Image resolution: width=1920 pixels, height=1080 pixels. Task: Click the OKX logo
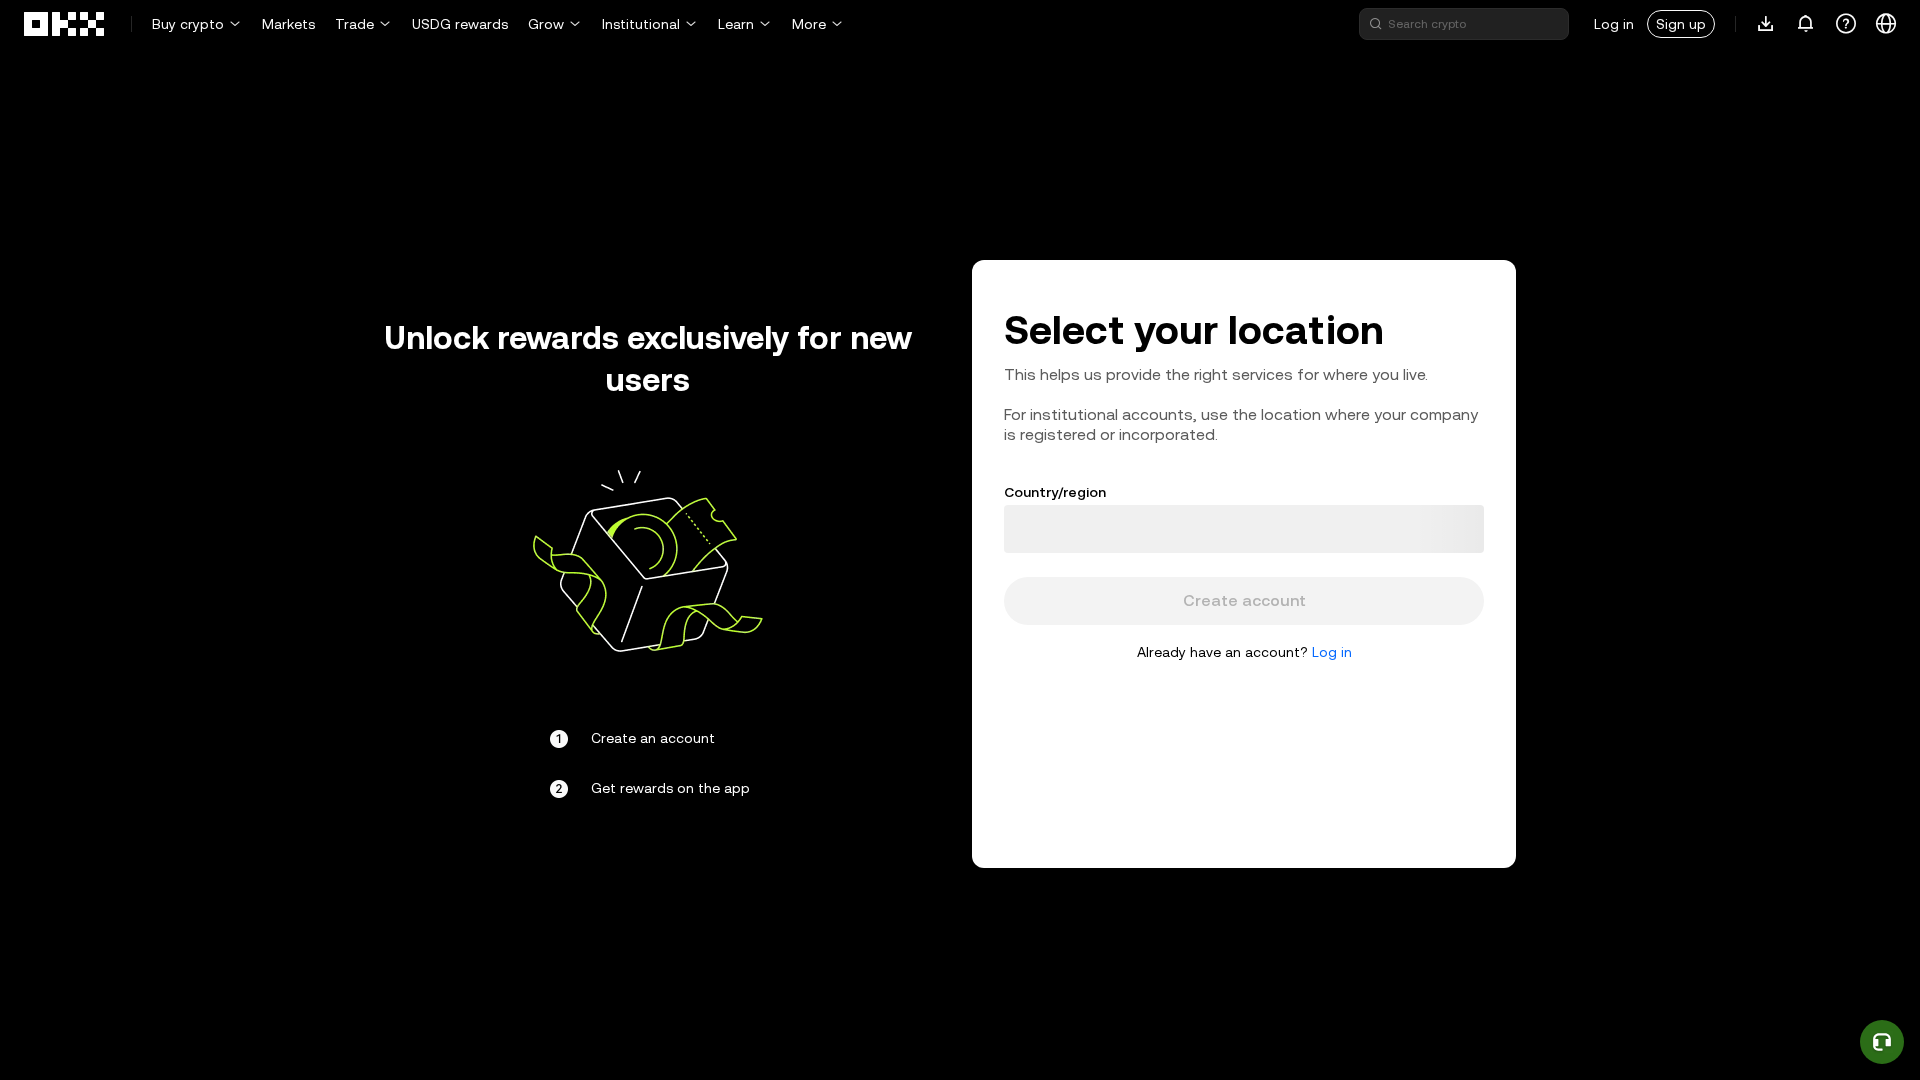coord(64,24)
